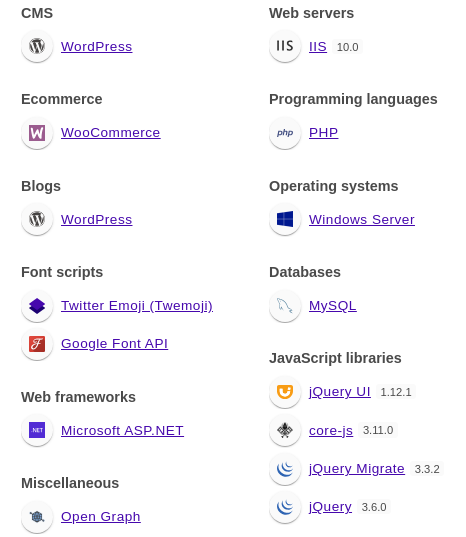Image resolution: width=466 pixels, height=537 pixels.
Task: Click the IIS web server icon
Action: click(285, 46)
